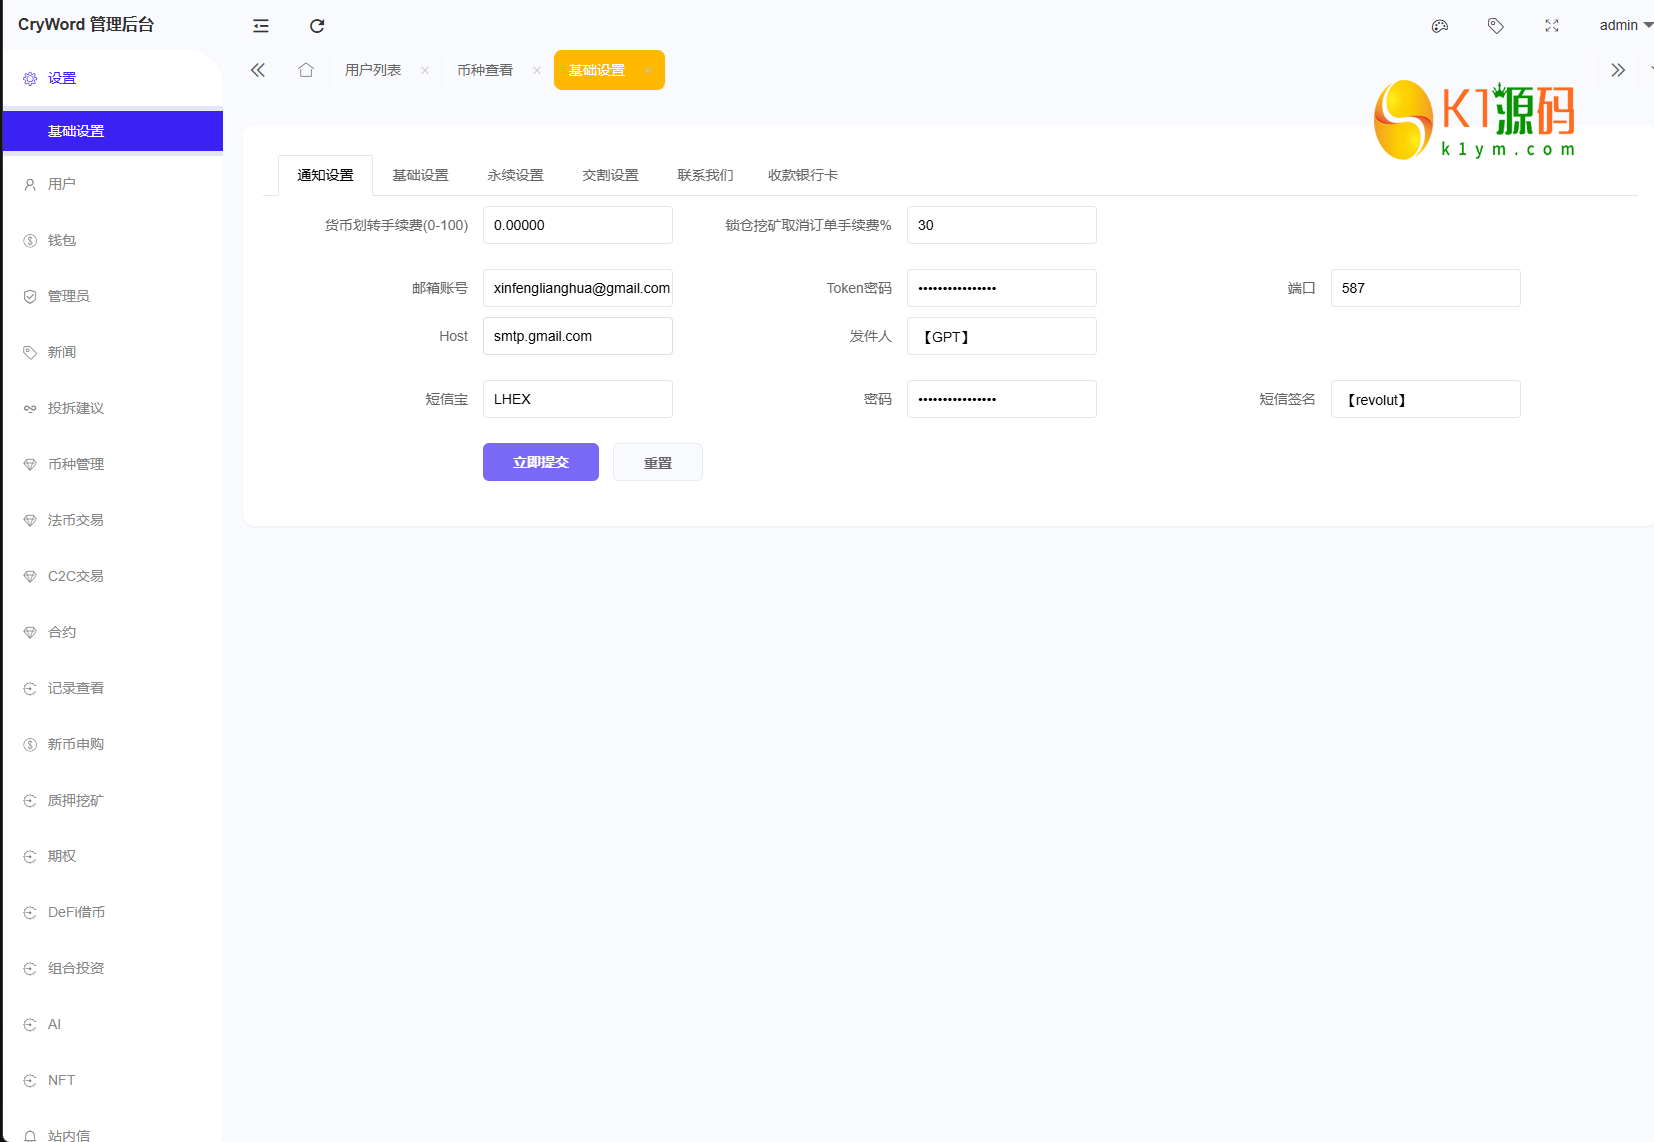Open the 用户 sidebar menu

[113, 184]
